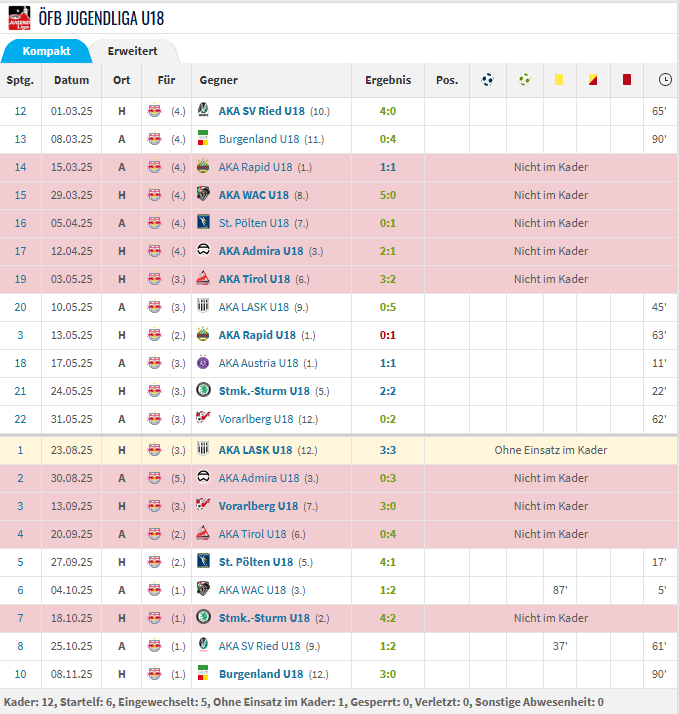
Task: Open the 4:0 result against AKA SV Ried
Action: coord(388,111)
